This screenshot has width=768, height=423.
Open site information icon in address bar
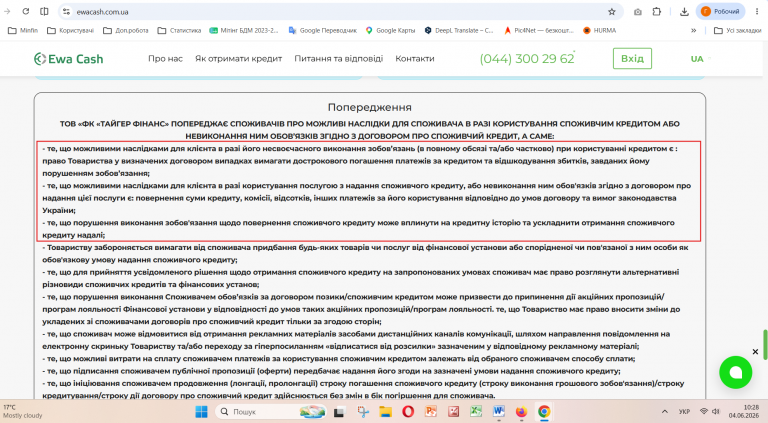coord(67,12)
